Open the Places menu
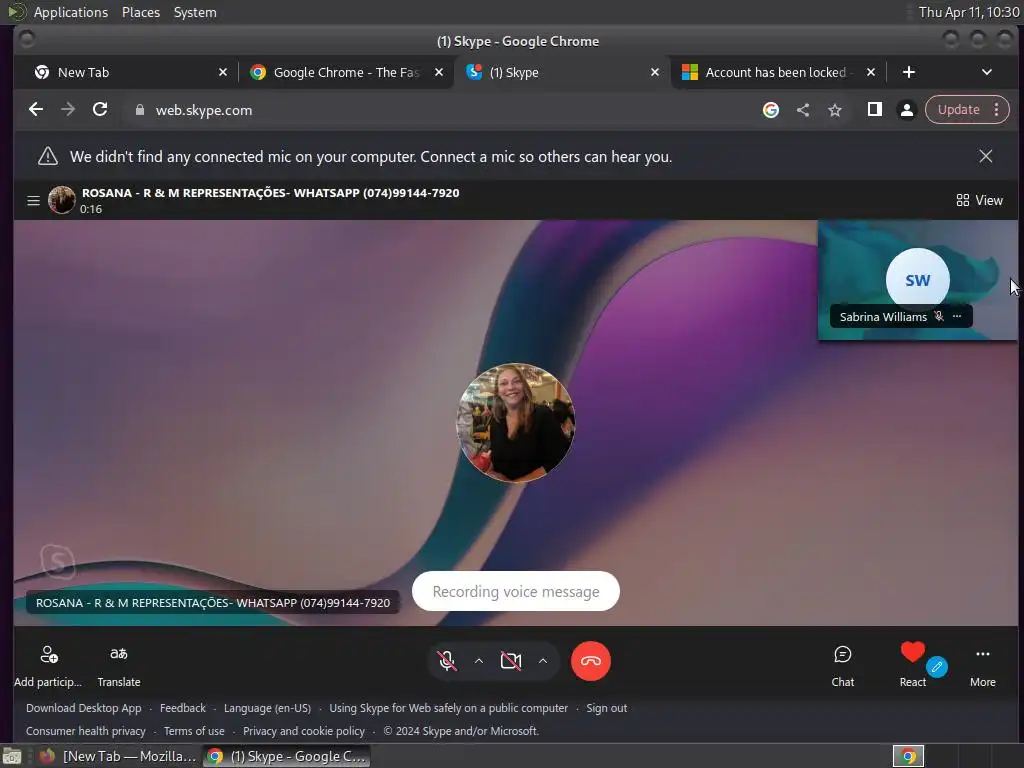The width and height of the screenshot is (1024, 768). (x=140, y=12)
